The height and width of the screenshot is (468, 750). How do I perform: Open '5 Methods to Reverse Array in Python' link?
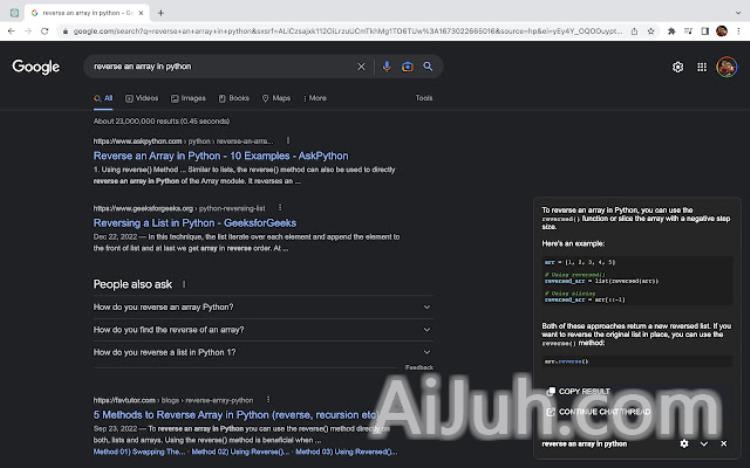[235, 415]
